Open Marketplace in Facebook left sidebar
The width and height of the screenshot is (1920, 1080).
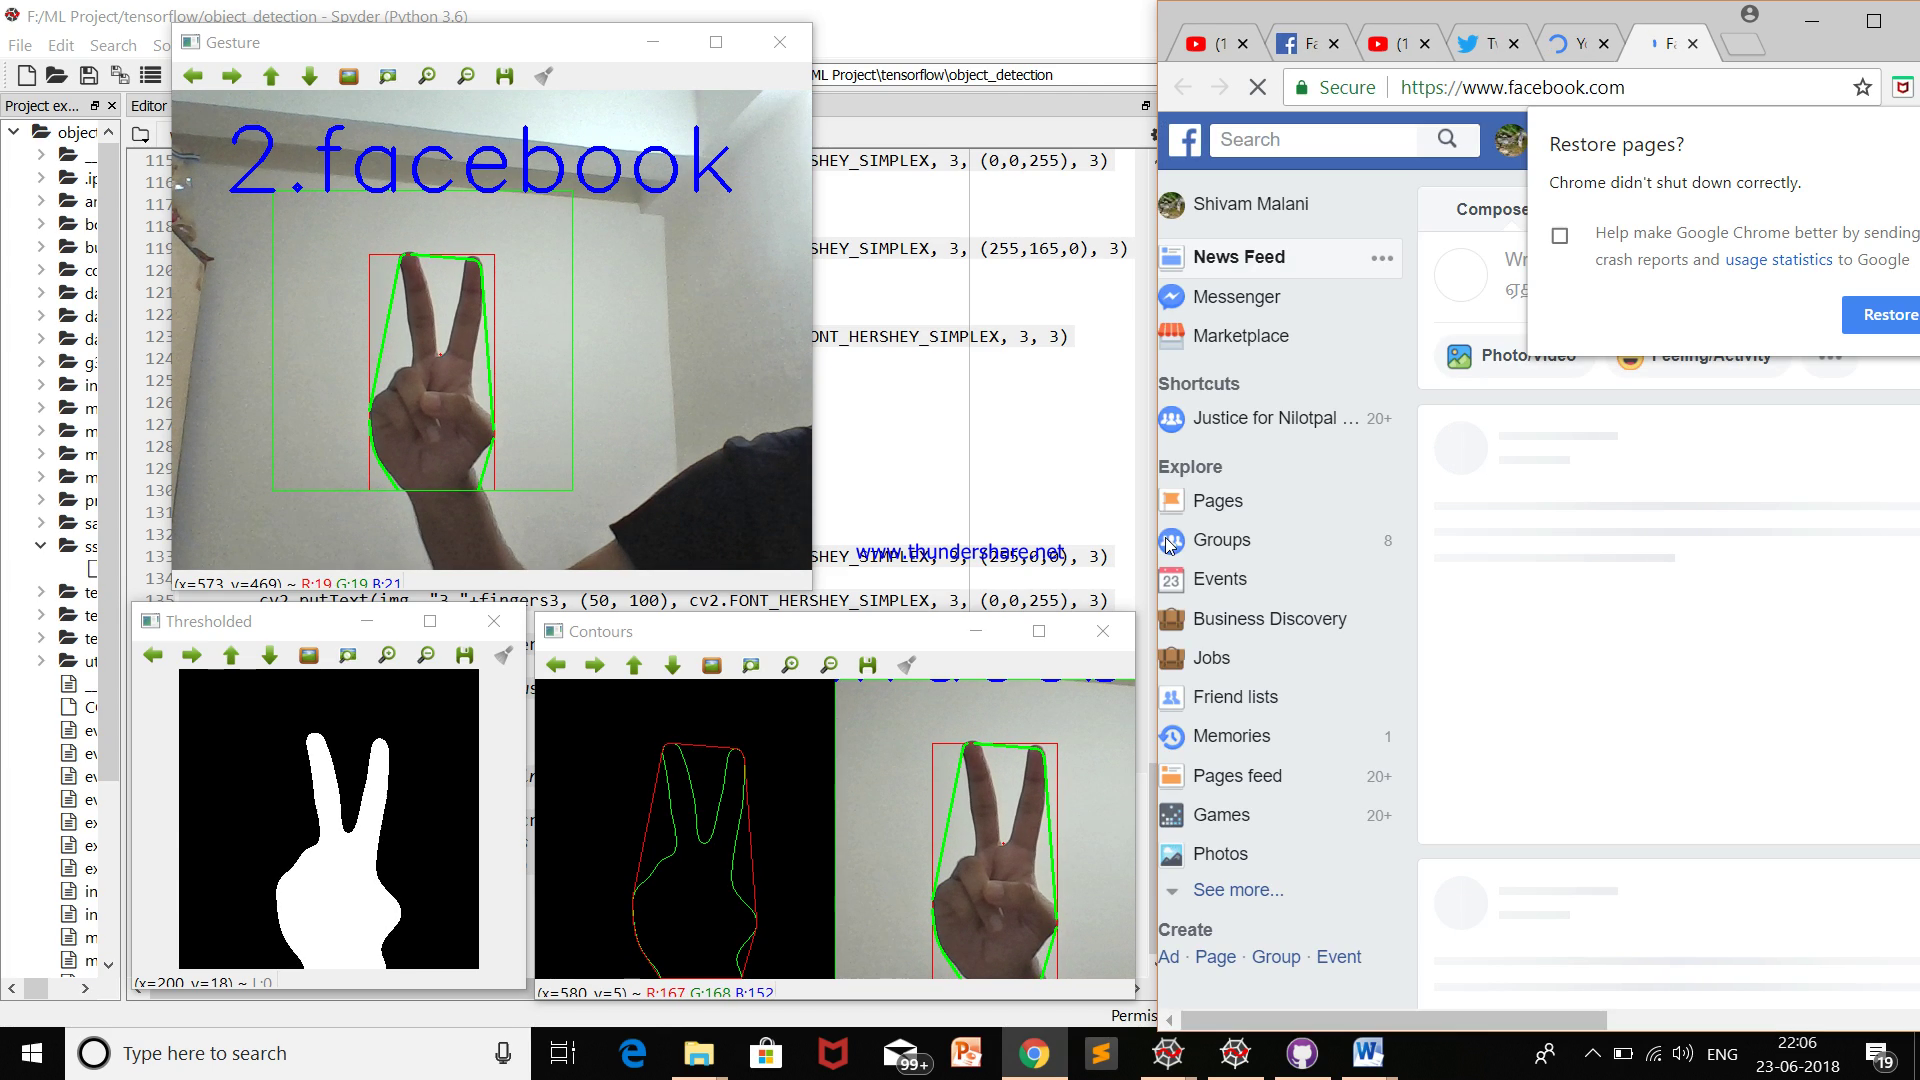click(x=1240, y=336)
